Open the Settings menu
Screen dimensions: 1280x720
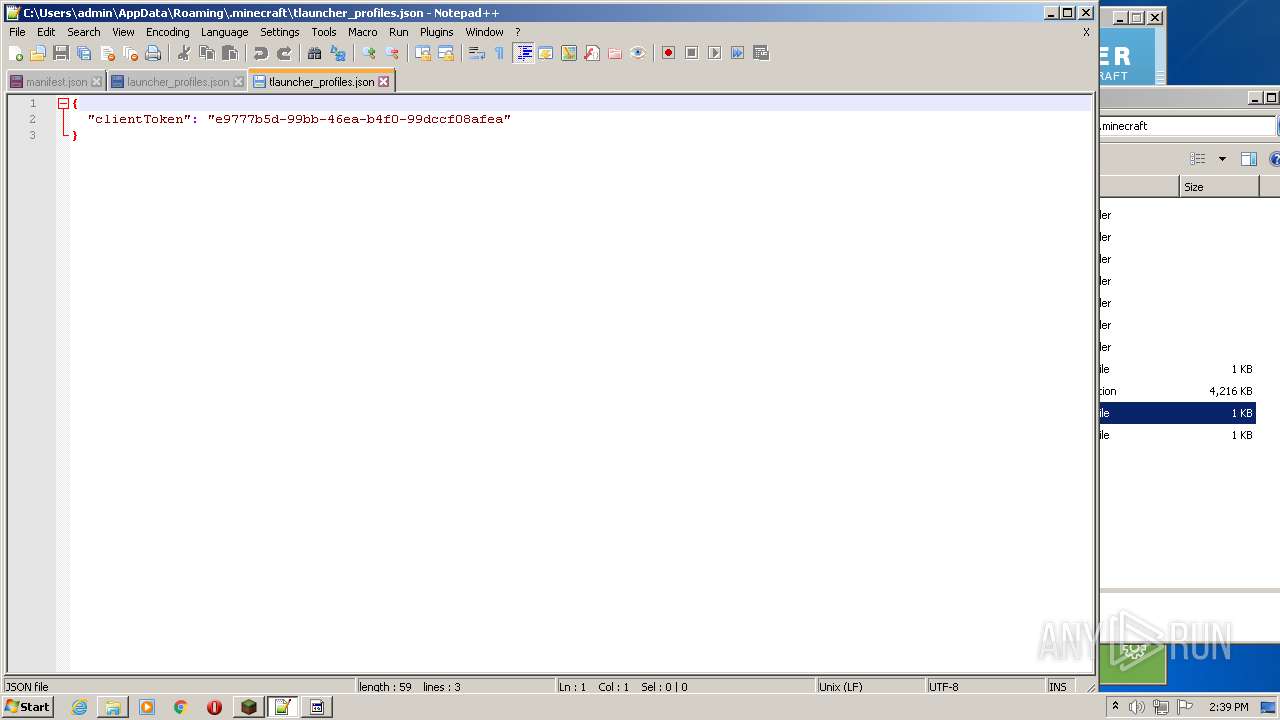point(279,32)
